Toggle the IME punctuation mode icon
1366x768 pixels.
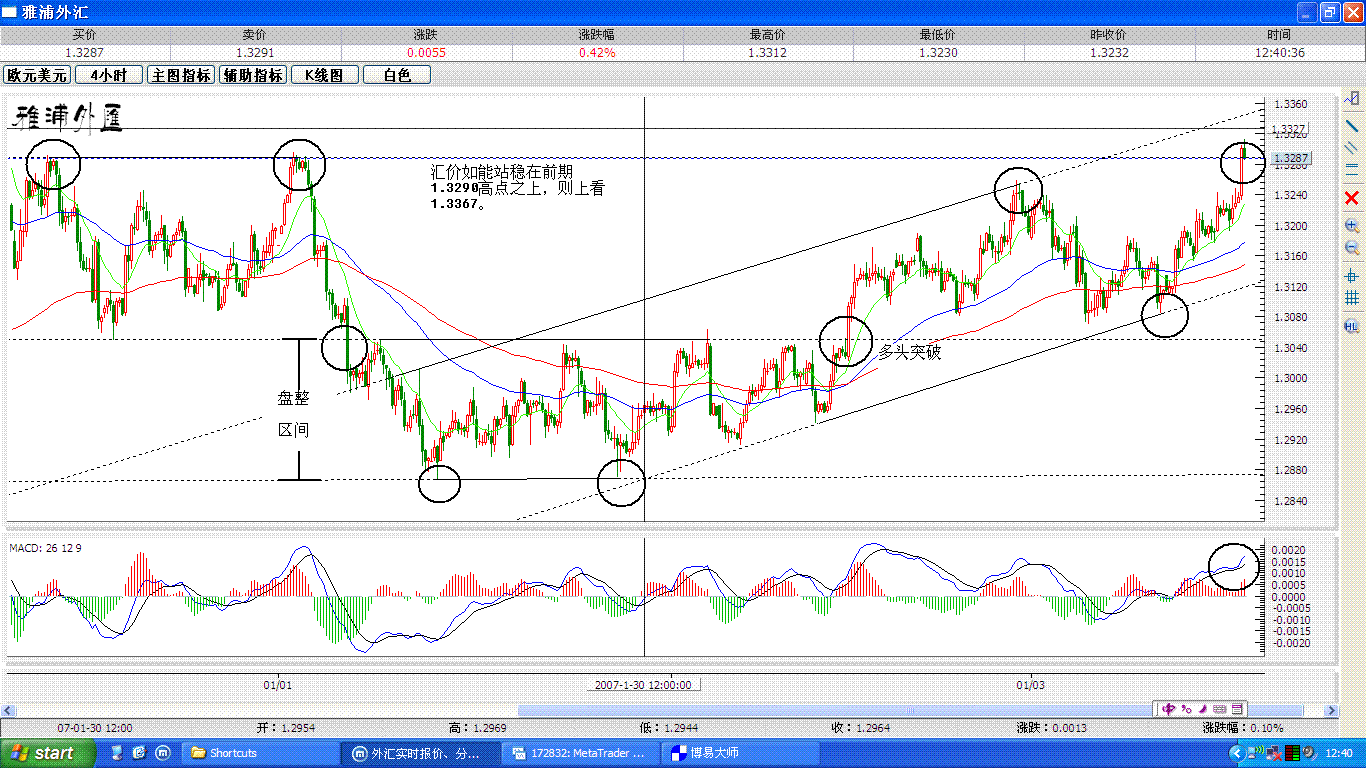[1186, 709]
